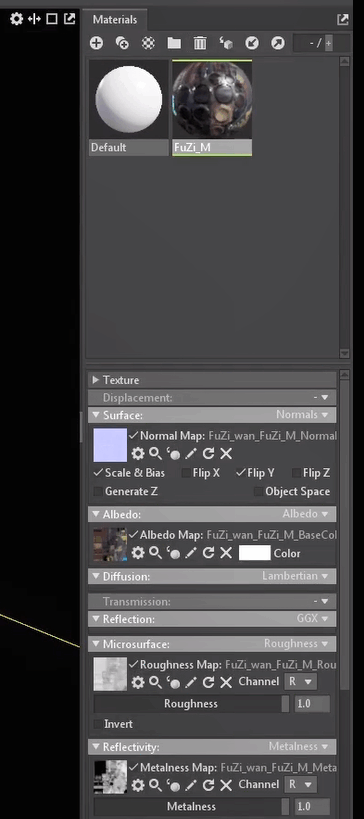The width and height of the screenshot is (364, 819).
Task: Open the Albedo model dropdown
Action: click(x=307, y=514)
